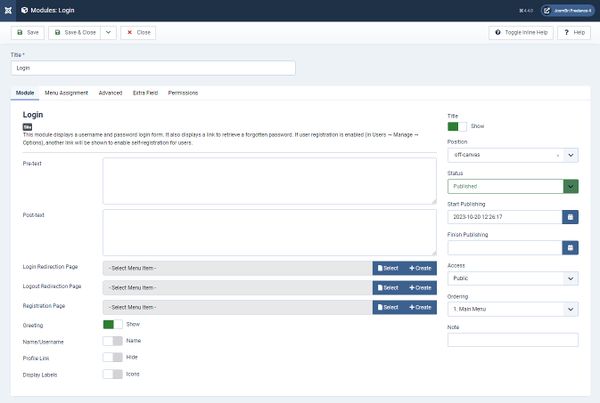This screenshot has height=403, width=600.
Task: Switch to the Menu Assignment tab
Action: point(66,93)
